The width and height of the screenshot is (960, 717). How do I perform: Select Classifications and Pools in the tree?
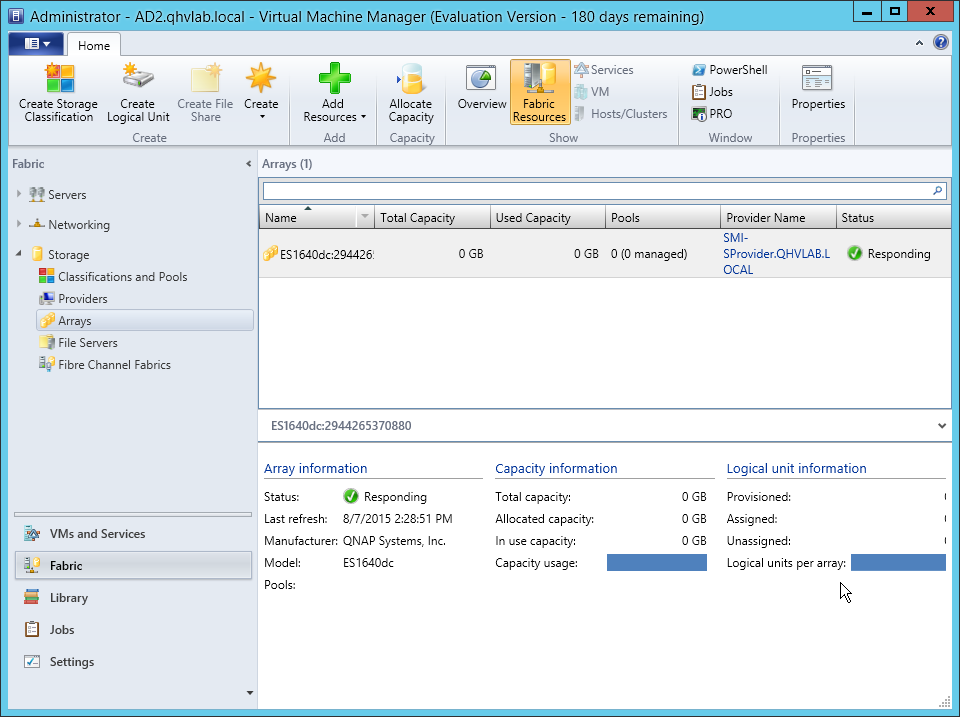(x=122, y=277)
